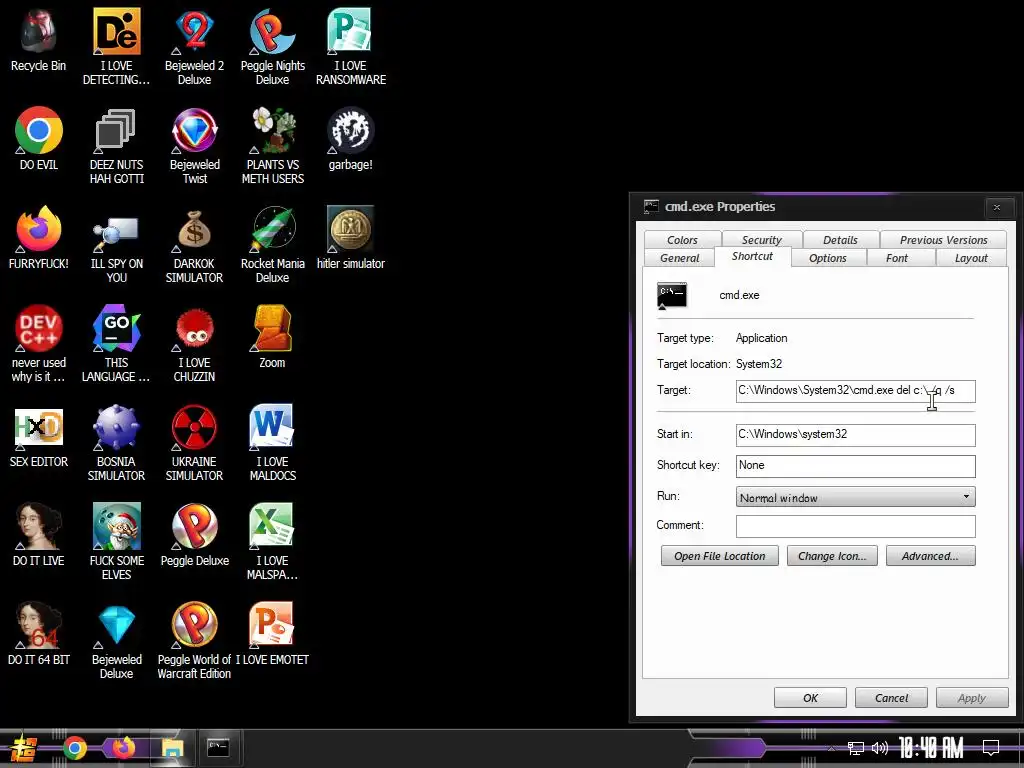Click into the Comment field
Viewport: 1024px width, 768px height.
[856, 526]
